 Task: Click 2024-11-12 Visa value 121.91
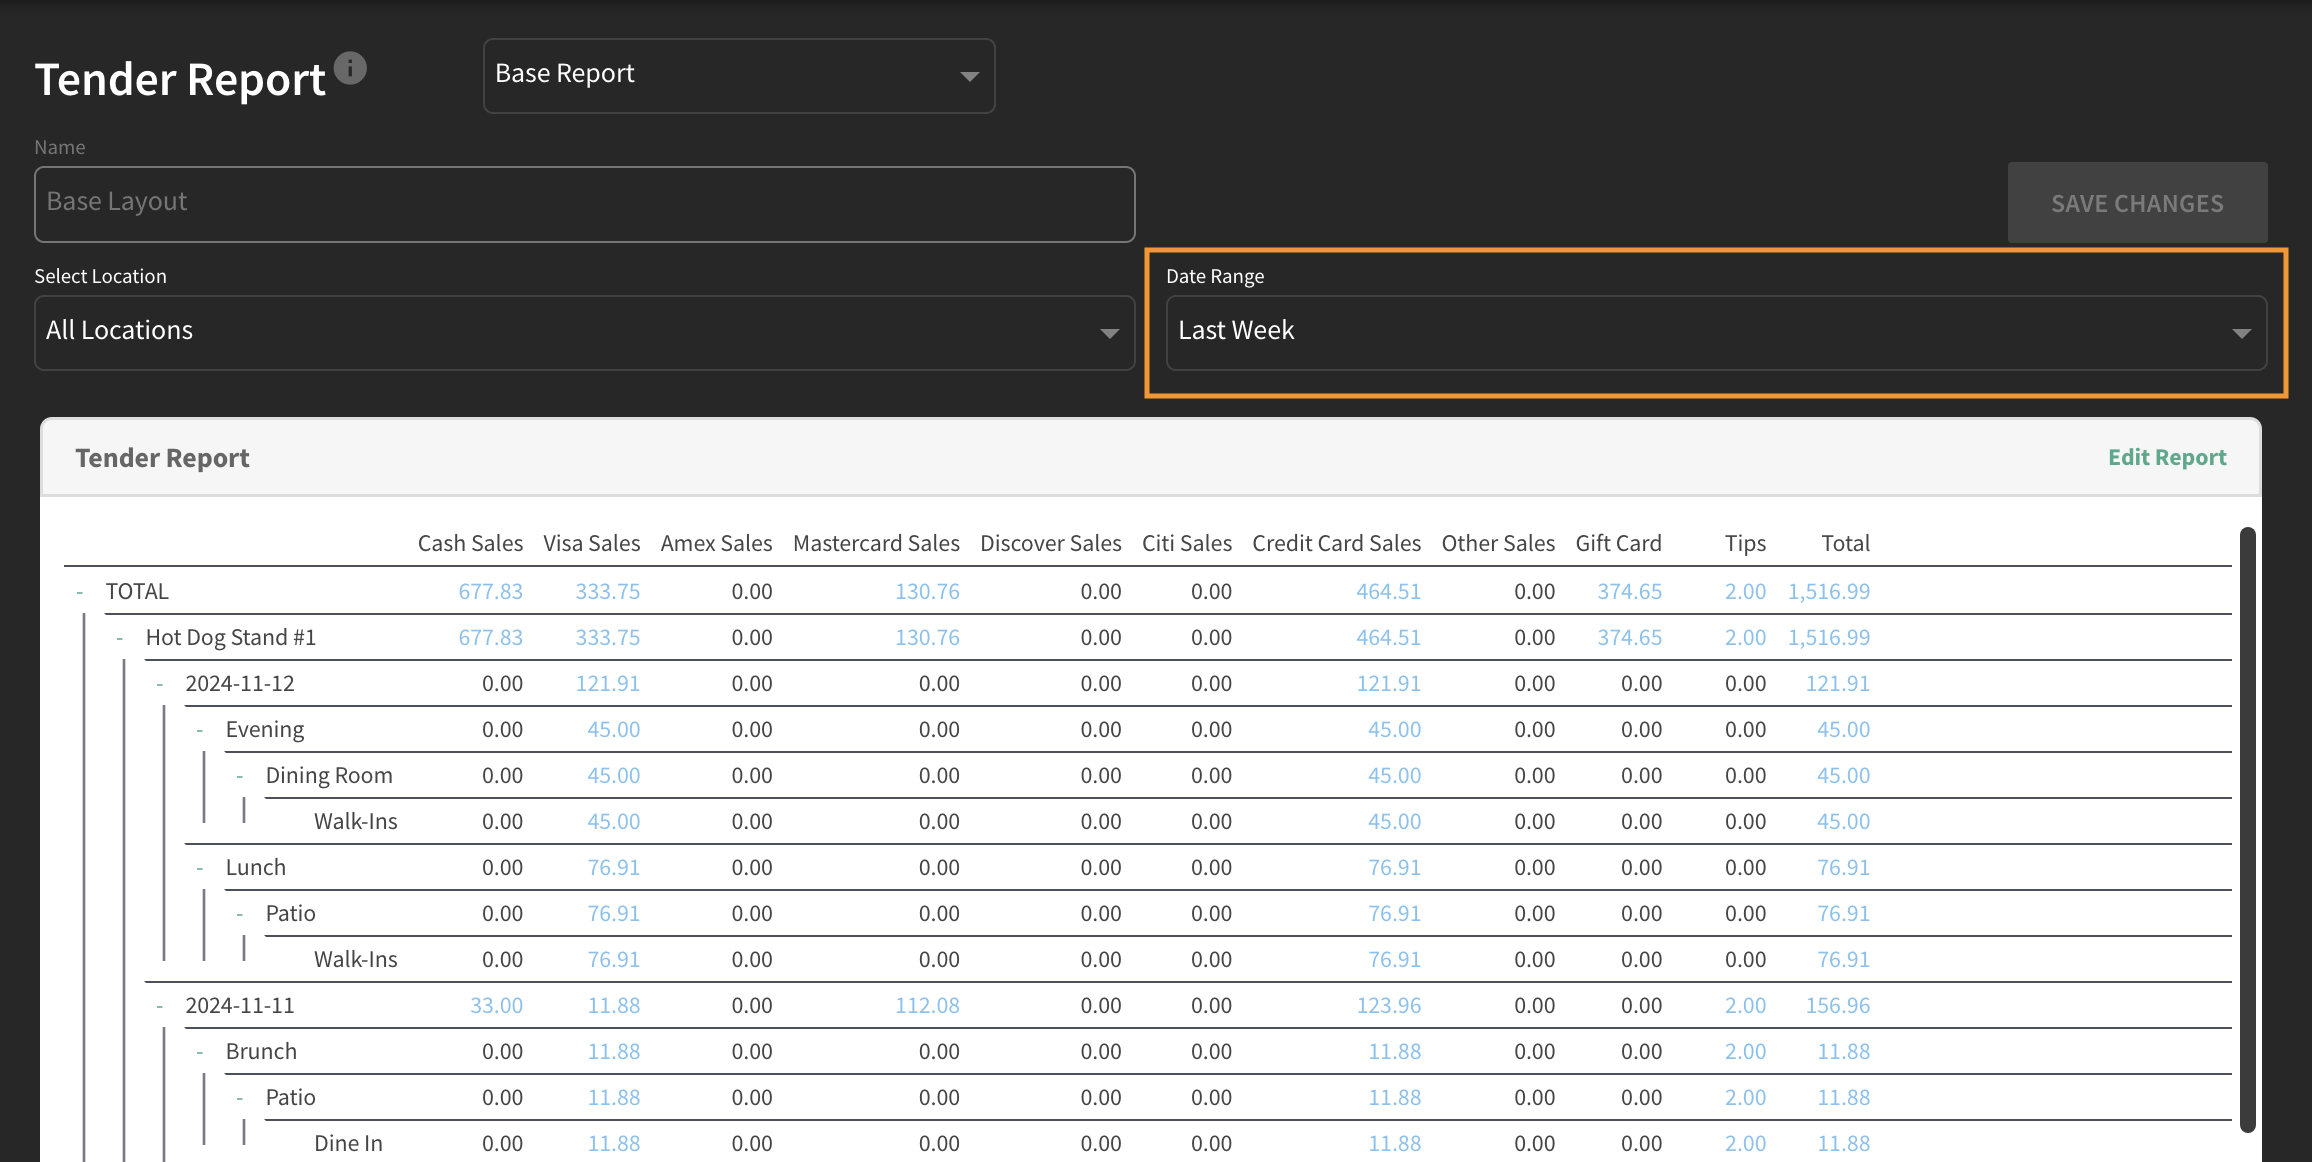pyautogui.click(x=607, y=684)
